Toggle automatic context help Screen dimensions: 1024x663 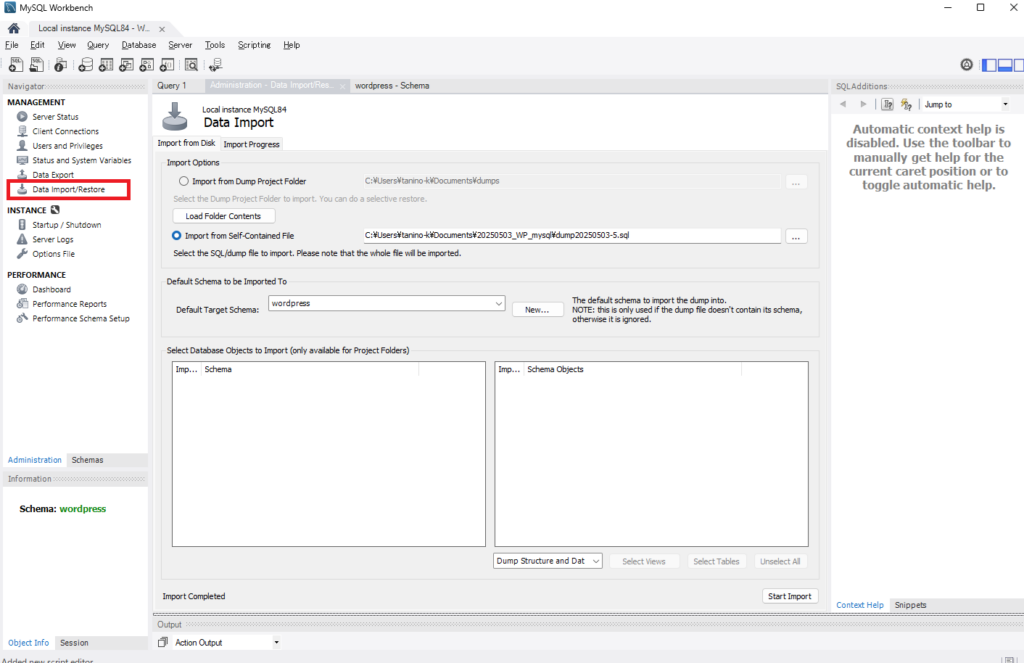906,105
